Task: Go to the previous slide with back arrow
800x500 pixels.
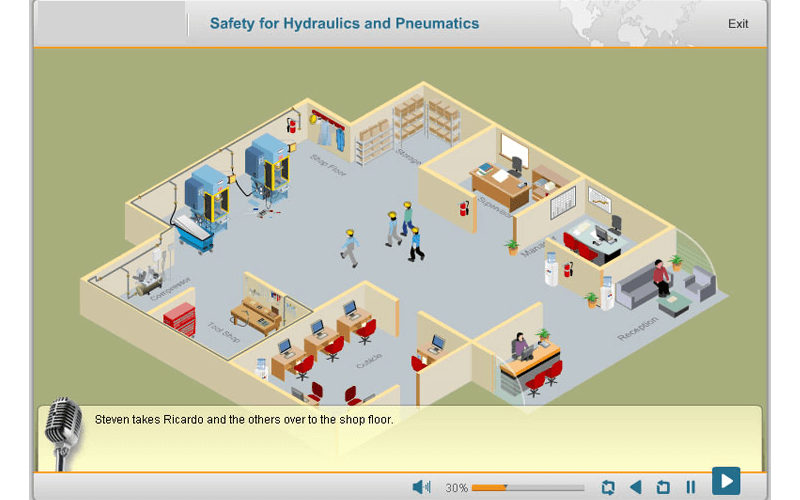Action: [635, 488]
